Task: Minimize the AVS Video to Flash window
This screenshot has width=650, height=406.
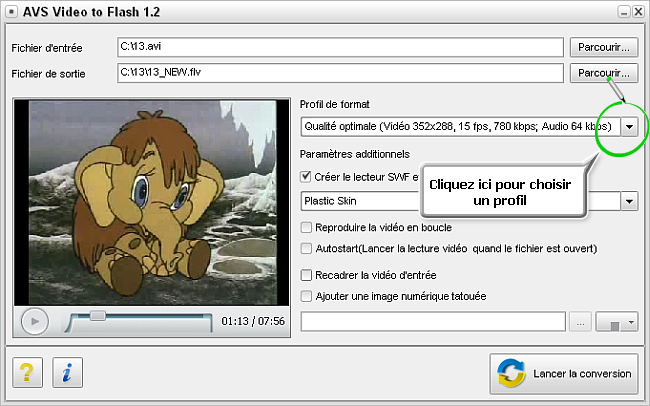Action: pyautogui.click(x=624, y=12)
